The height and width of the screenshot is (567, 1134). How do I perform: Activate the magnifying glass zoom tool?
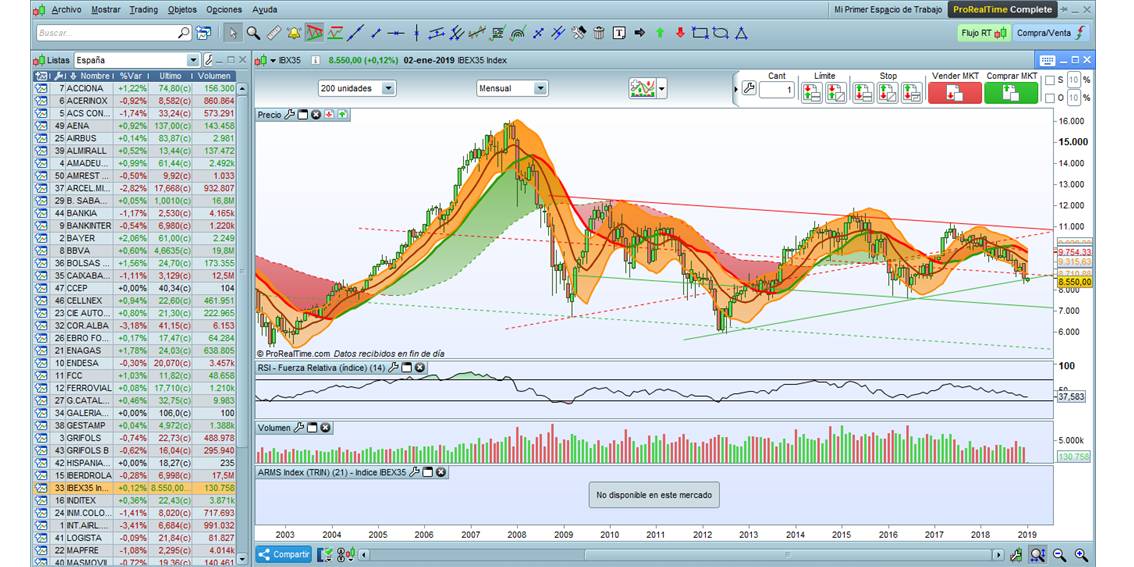[x=253, y=33]
